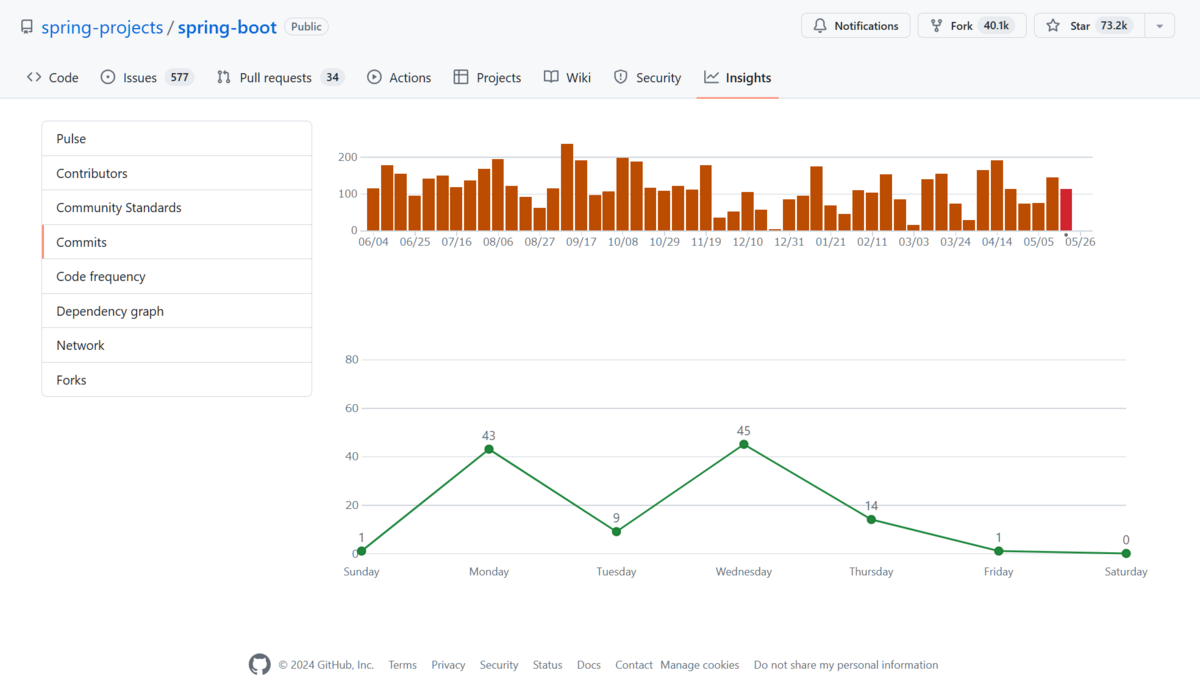
Task: Open the Code tab
Action: pyautogui.click(x=53, y=77)
